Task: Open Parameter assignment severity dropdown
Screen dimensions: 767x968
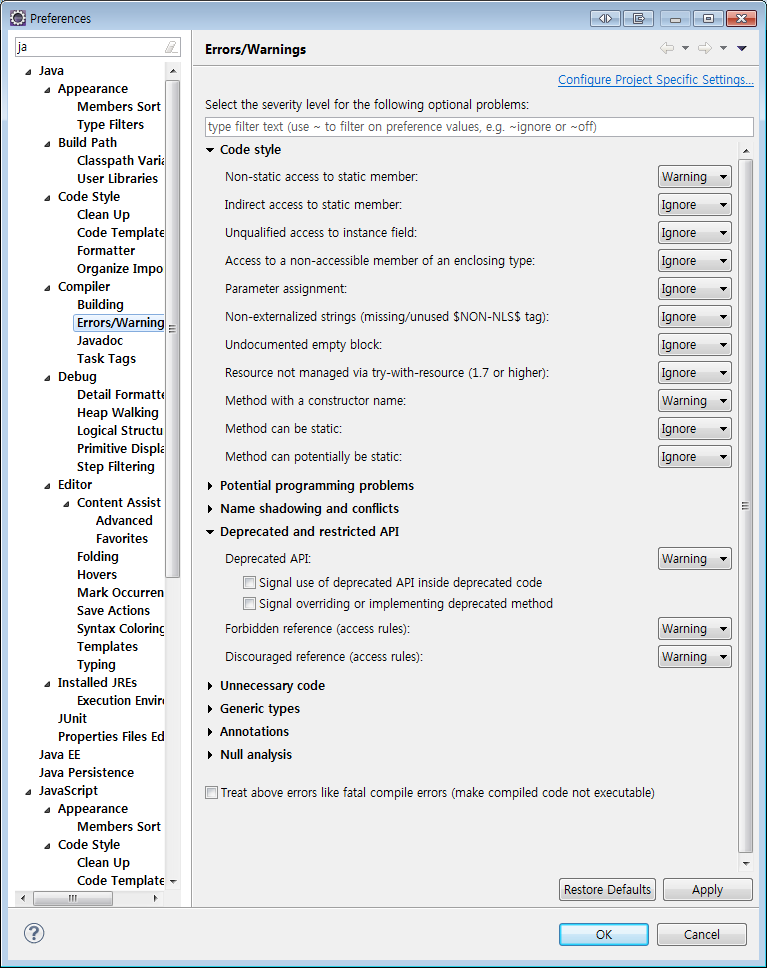Action: coord(695,288)
